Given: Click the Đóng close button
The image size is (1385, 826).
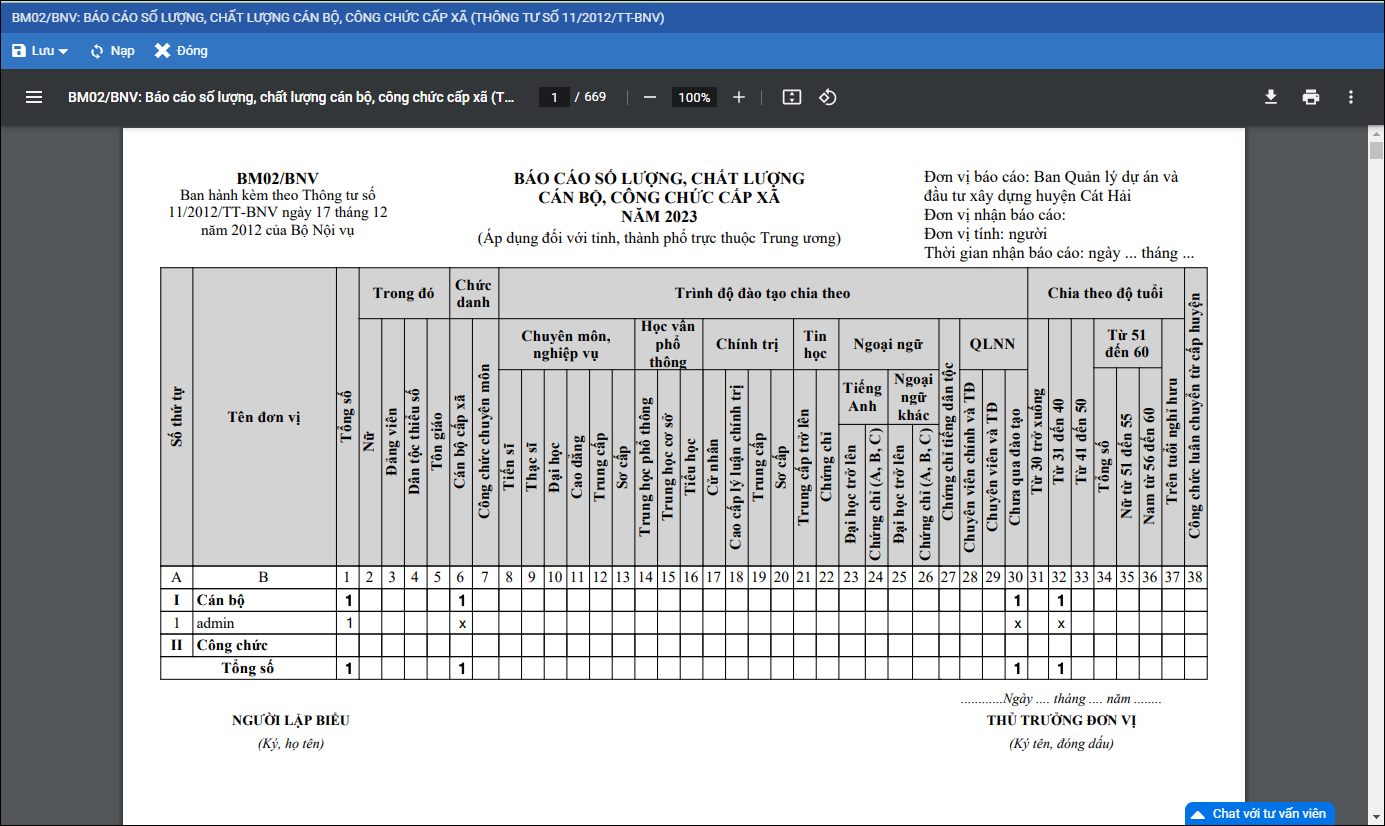Looking at the screenshot, I should pyautogui.click(x=181, y=51).
